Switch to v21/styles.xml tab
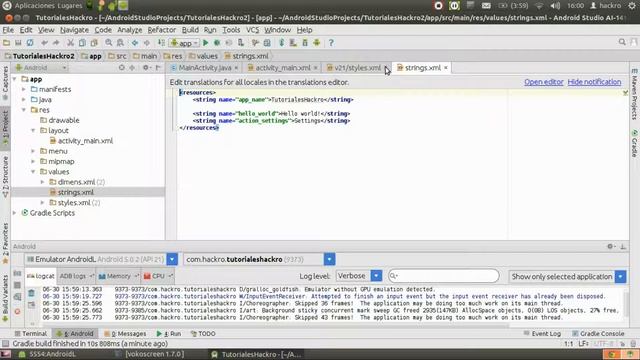640x360 pixels. click(357, 68)
